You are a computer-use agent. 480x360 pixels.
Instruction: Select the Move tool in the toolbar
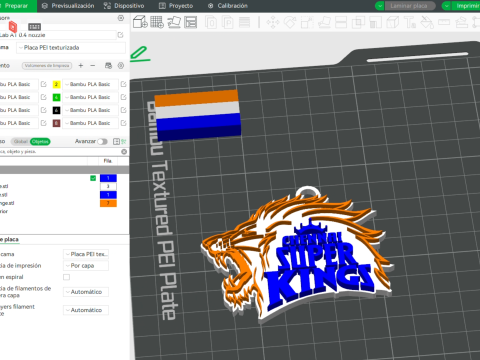(273, 22)
